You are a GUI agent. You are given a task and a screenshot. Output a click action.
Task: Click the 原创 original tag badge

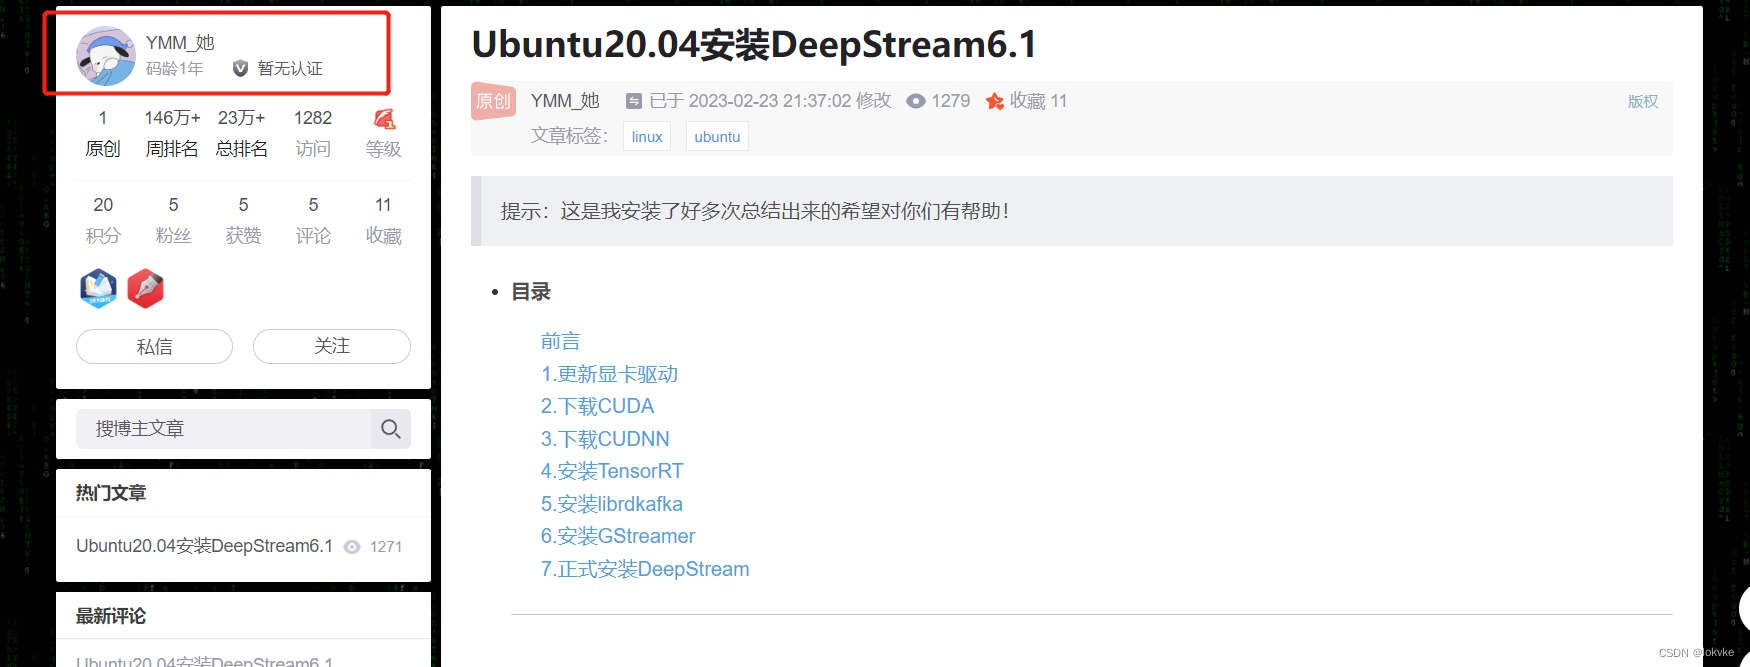coord(493,101)
